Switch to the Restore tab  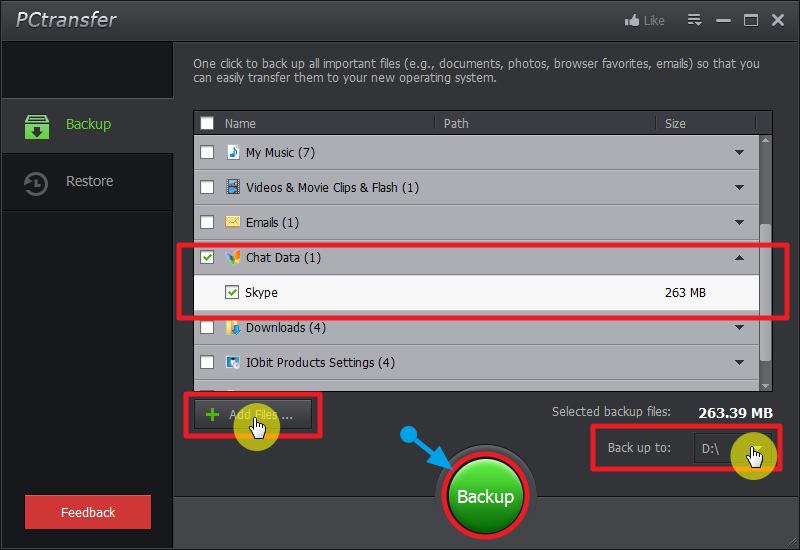coord(88,182)
